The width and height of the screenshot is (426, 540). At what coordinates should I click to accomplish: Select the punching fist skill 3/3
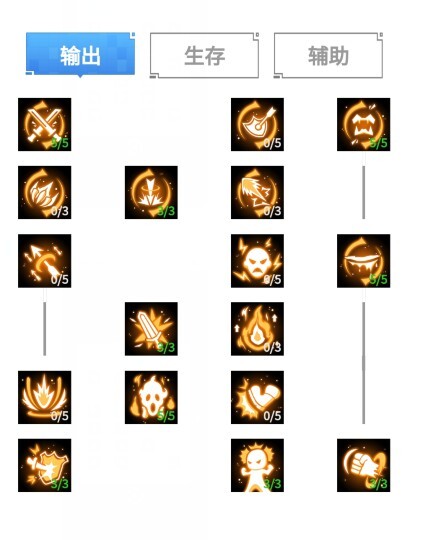click(363, 465)
